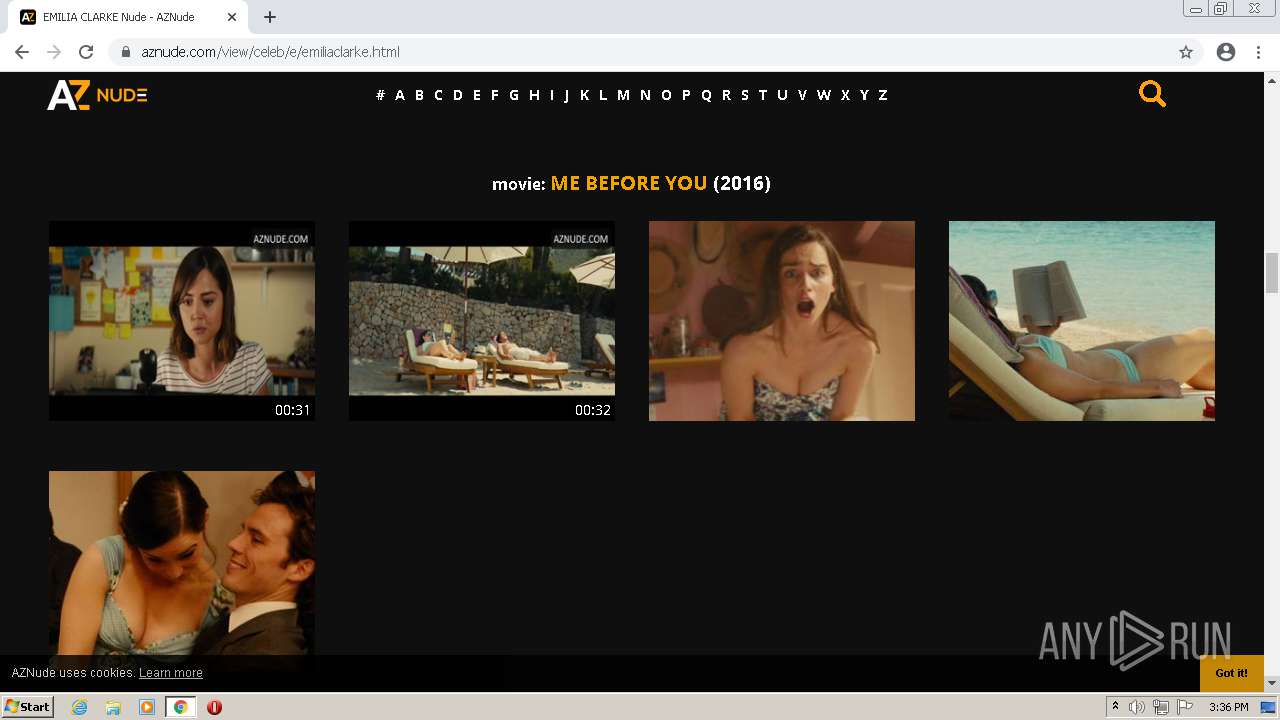Click the Learn more cookies link
Image resolution: width=1280 pixels, height=720 pixels.
click(x=171, y=673)
